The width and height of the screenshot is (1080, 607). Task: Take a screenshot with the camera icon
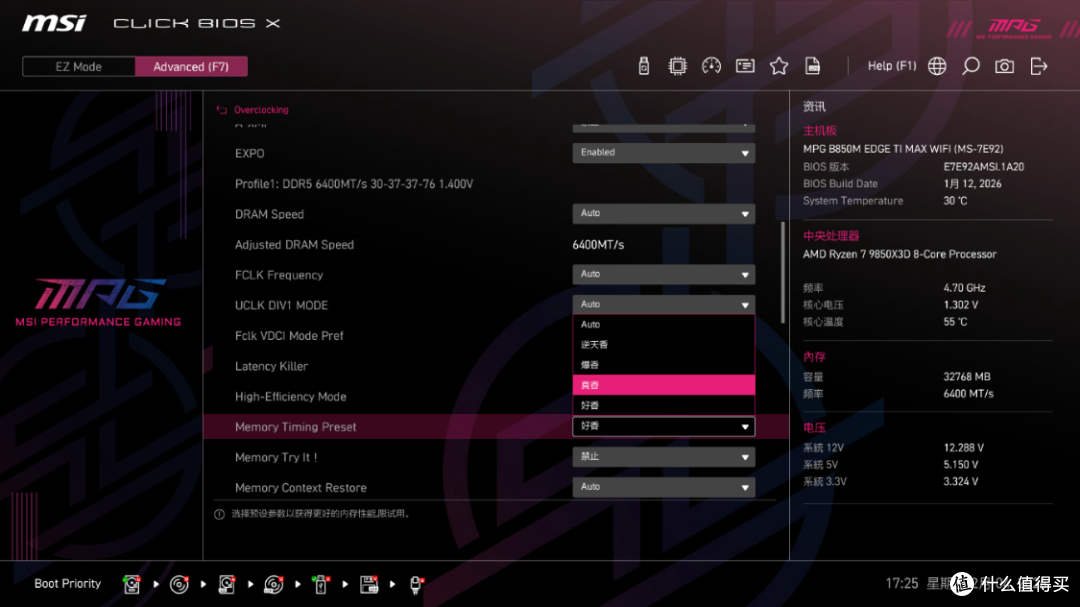point(1004,66)
